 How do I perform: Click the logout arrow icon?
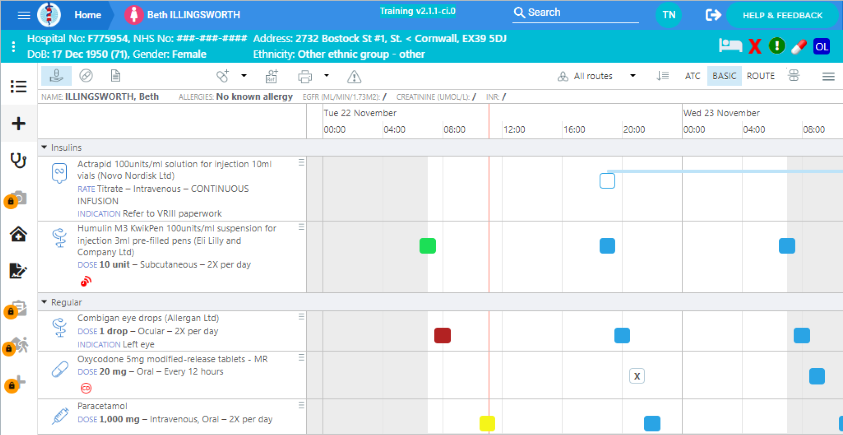coord(713,15)
